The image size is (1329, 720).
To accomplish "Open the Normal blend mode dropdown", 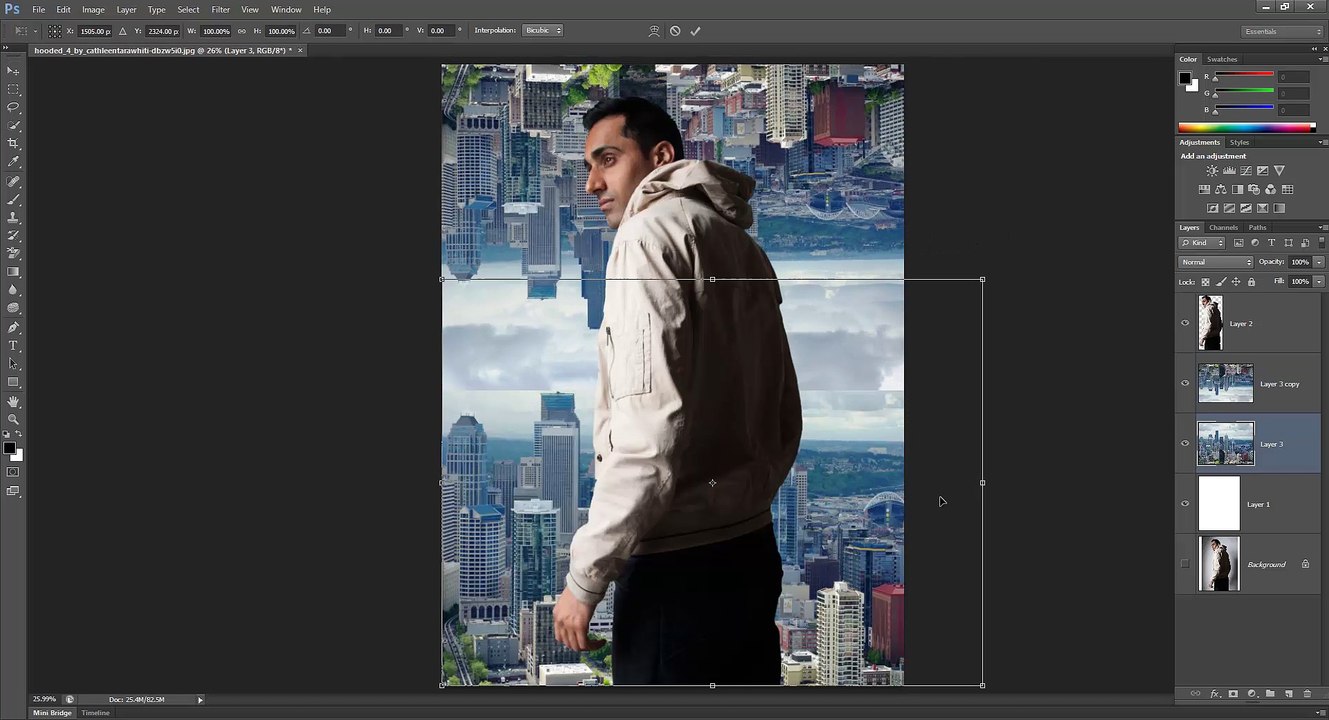I will tap(1215, 262).
